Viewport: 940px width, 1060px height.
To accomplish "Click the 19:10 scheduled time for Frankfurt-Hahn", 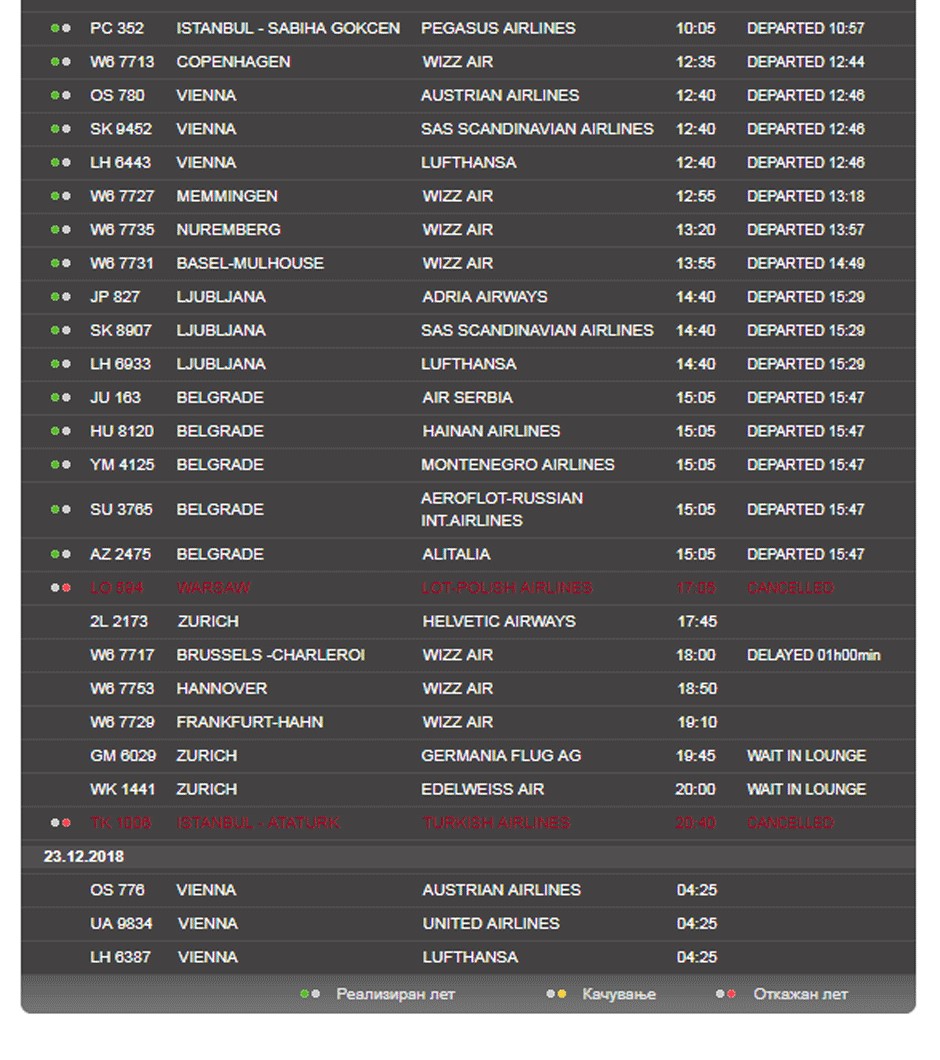I will click(x=697, y=722).
